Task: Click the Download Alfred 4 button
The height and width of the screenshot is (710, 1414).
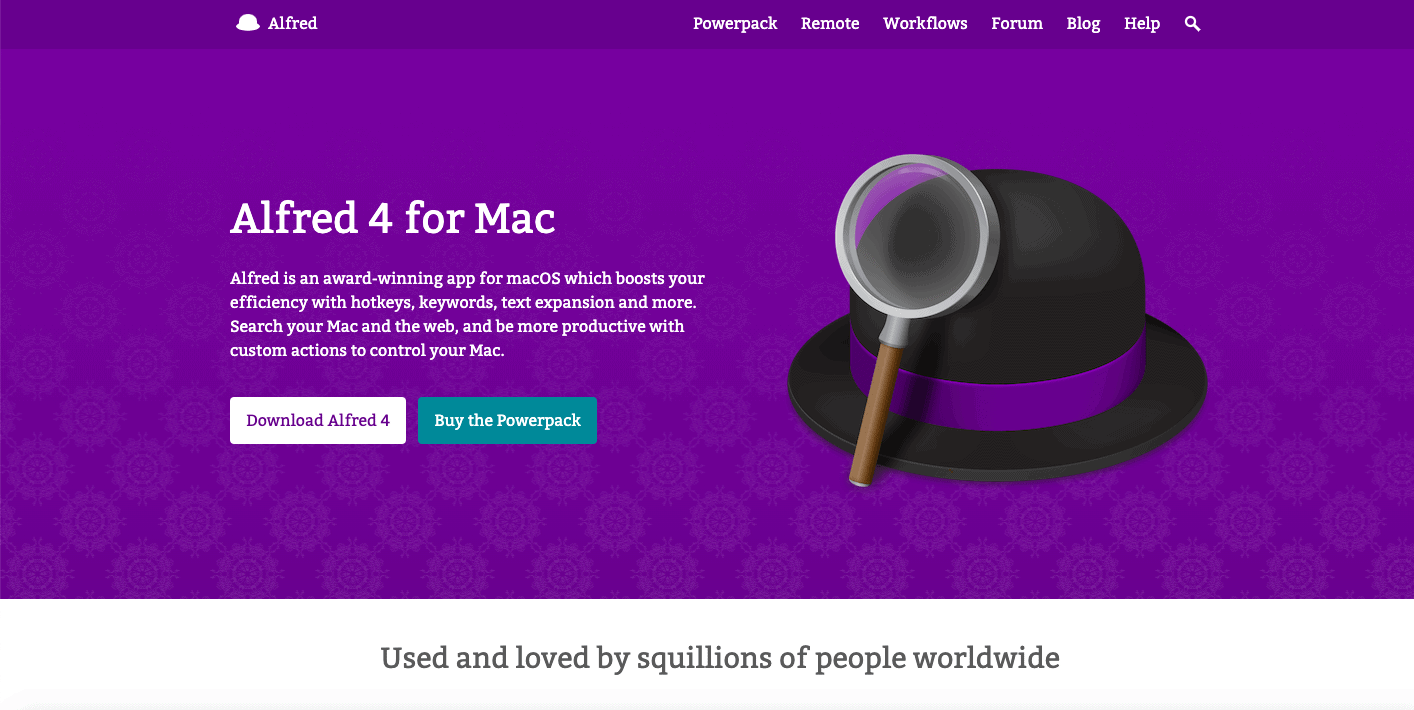Action: click(x=318, y=420)
